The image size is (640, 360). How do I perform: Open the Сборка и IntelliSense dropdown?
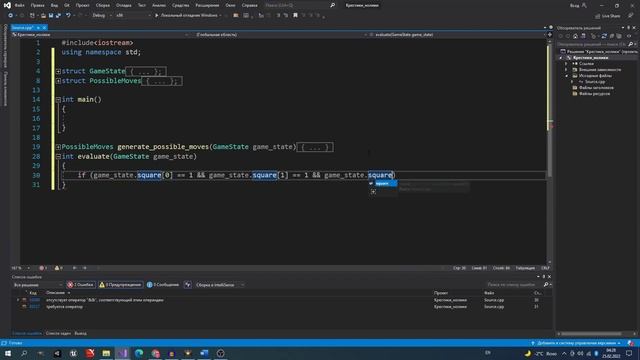(220, 285)
